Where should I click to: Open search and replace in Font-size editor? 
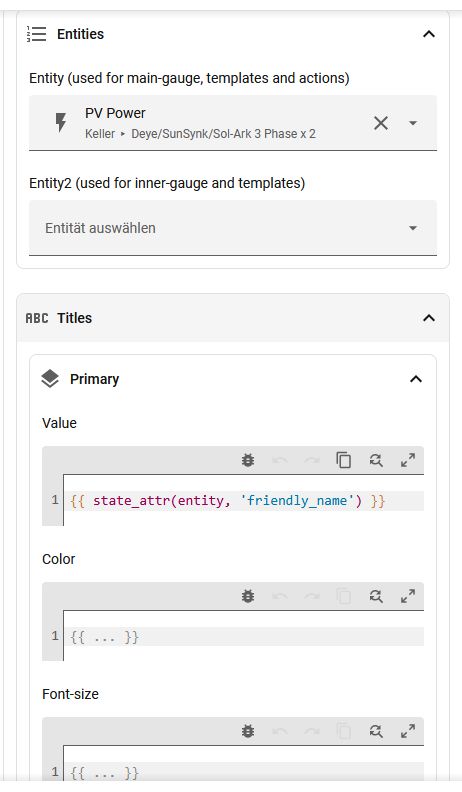tap(376, 731)
